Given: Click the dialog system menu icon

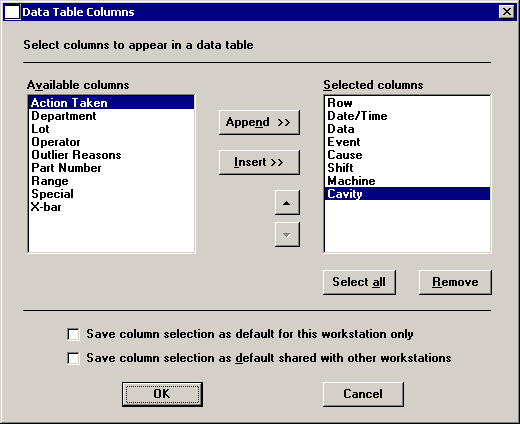Looking at the screenshot, I should (x=12, y=12).
